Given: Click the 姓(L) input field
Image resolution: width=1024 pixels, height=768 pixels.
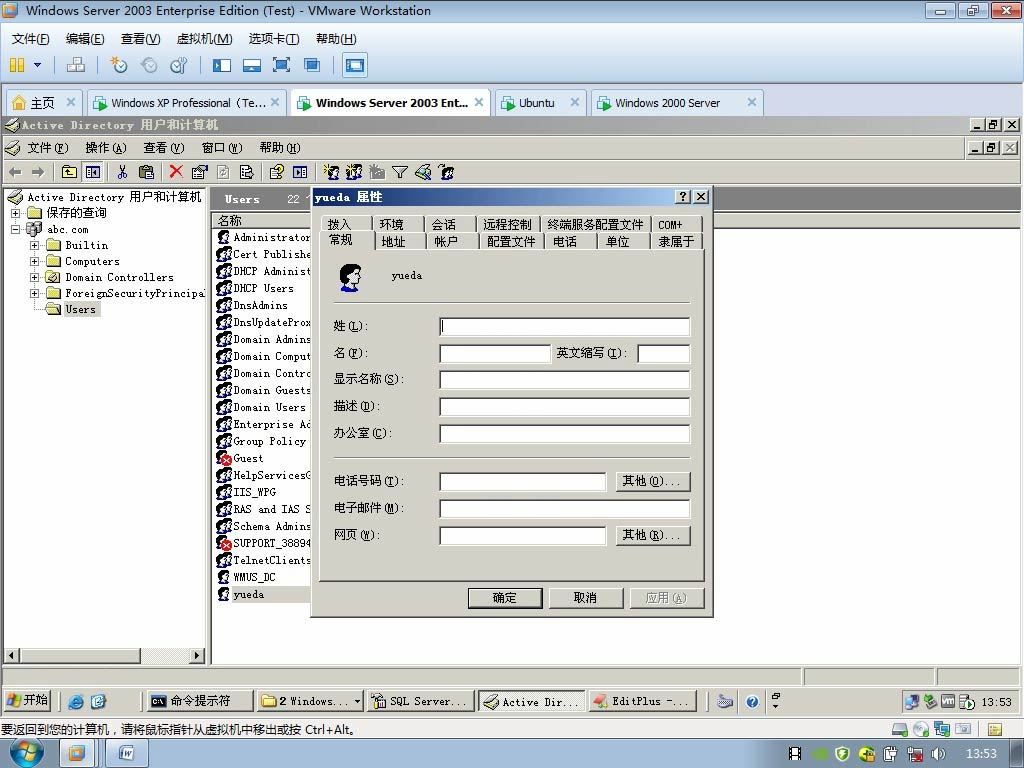Looking at the screenshot, I should pos(565,327).
